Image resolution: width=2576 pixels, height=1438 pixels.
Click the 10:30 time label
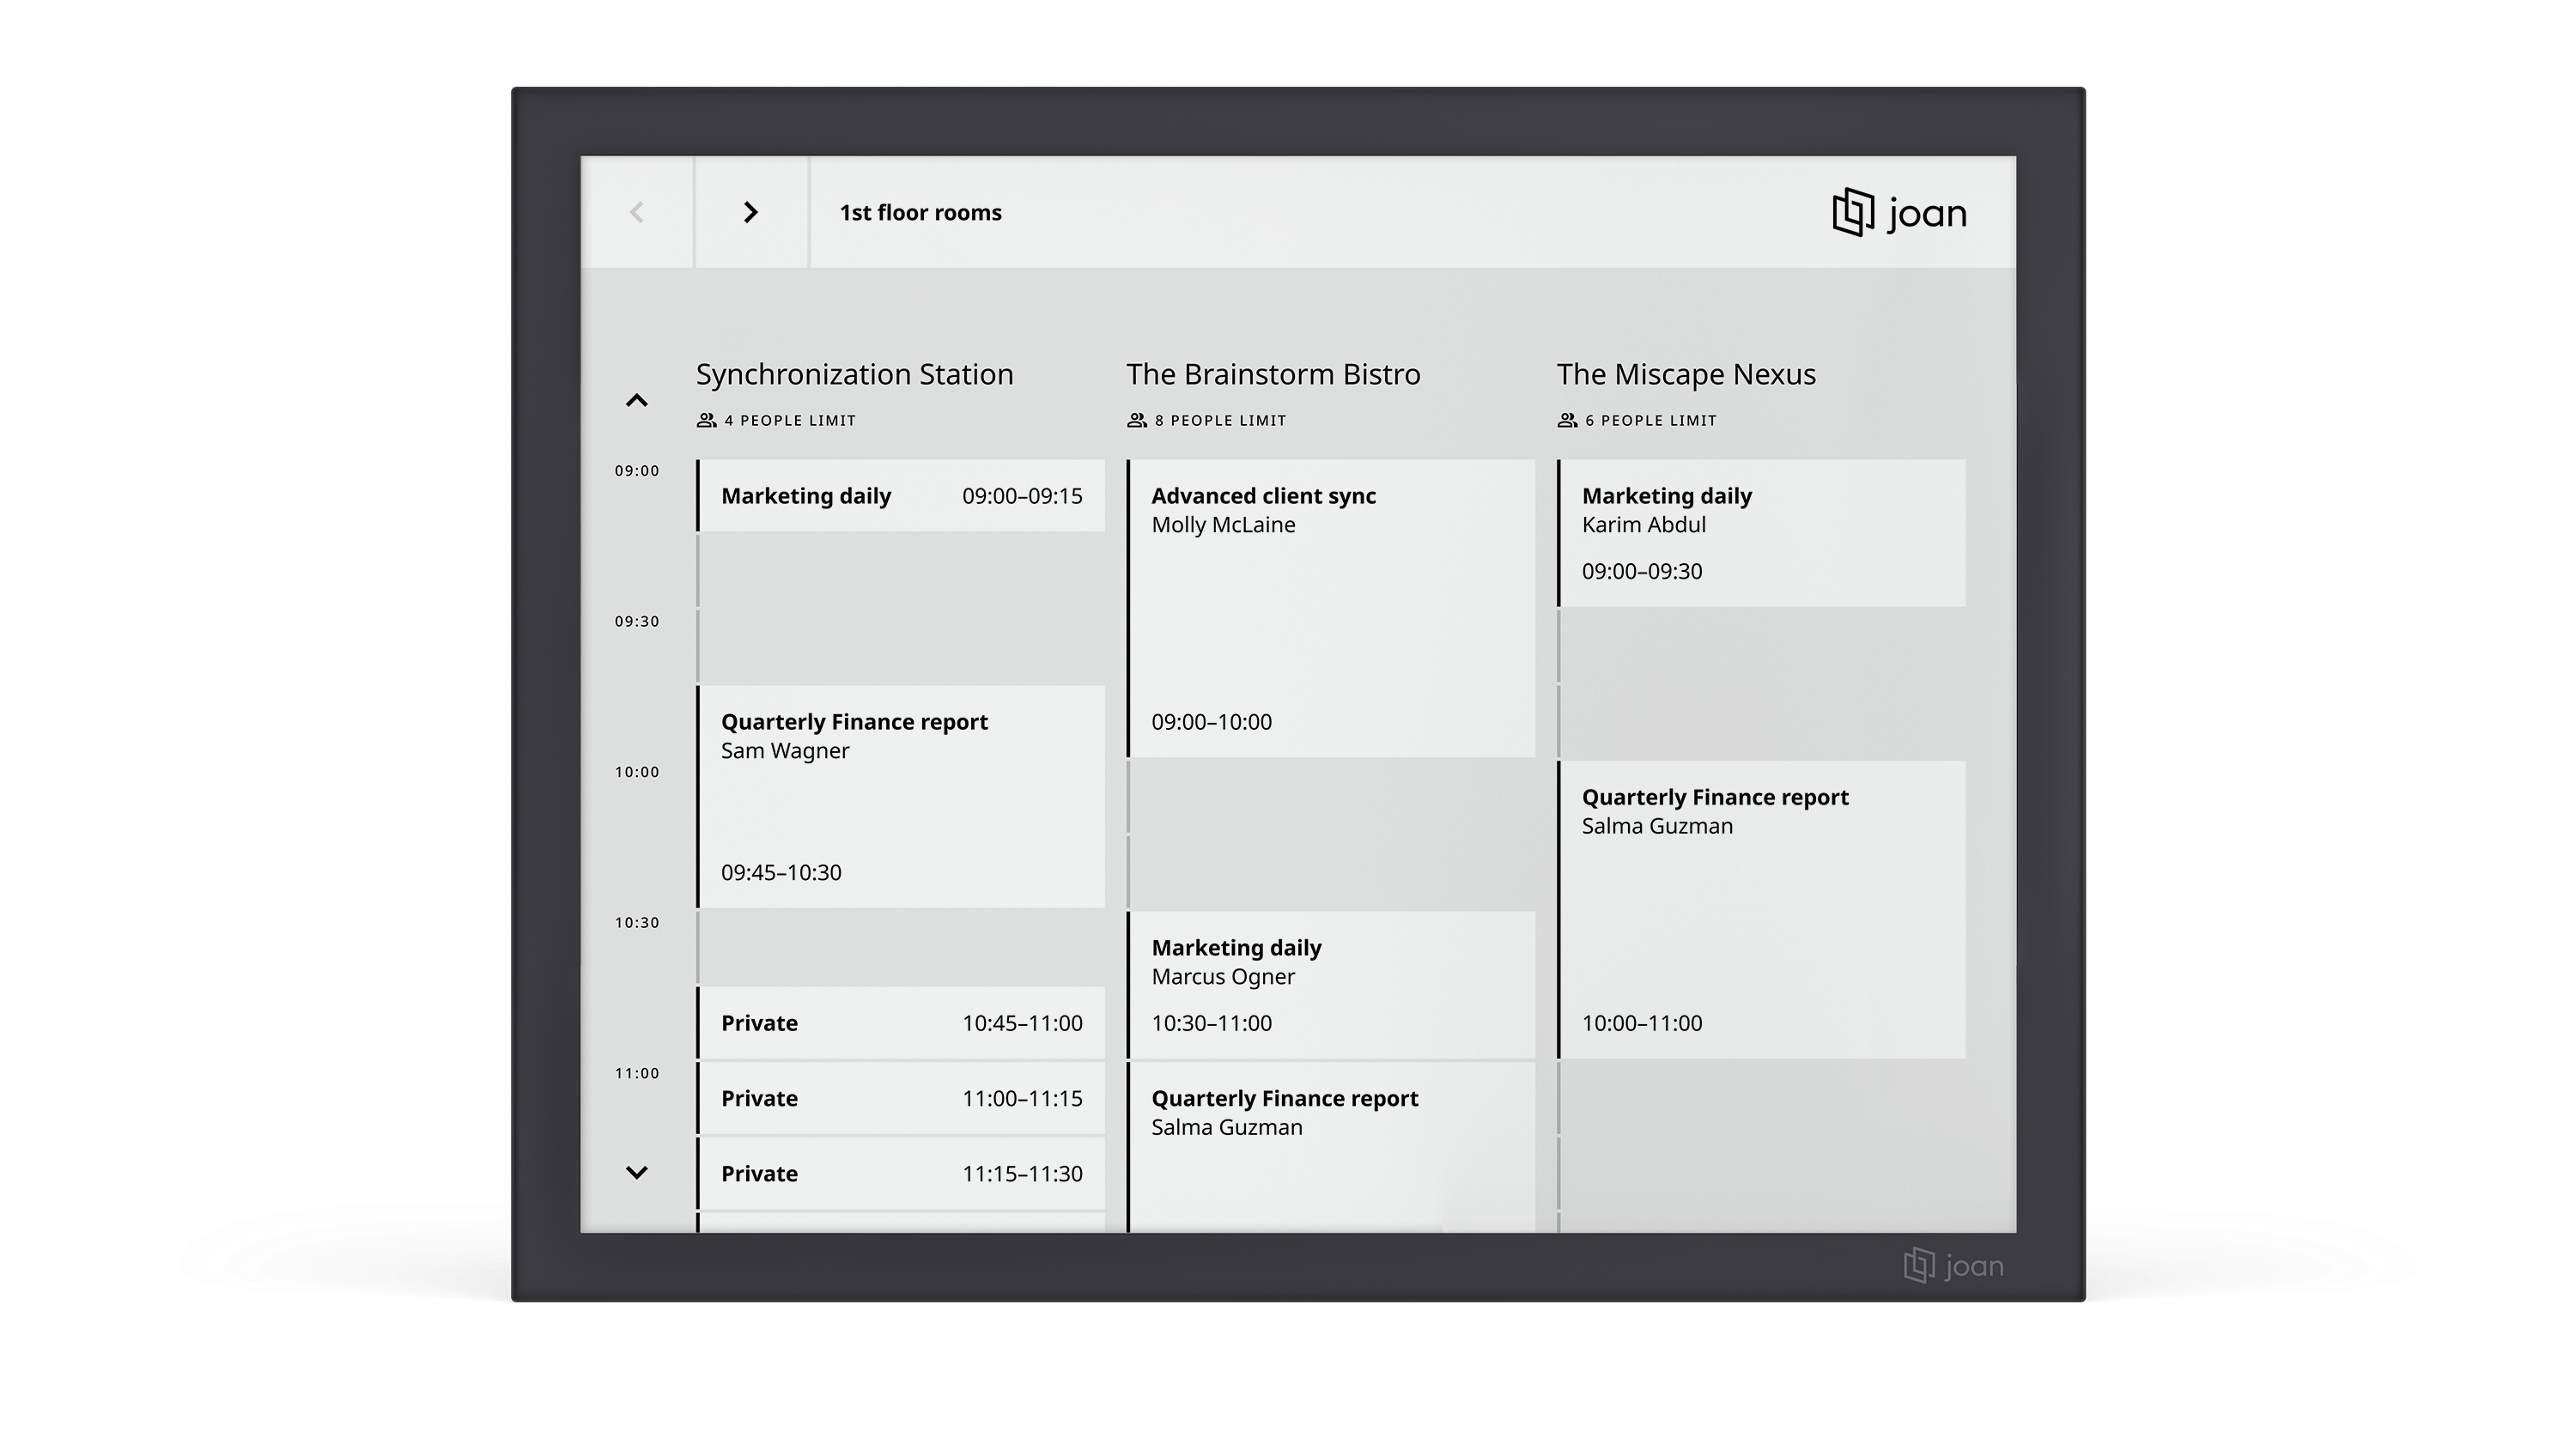[637, 923]
